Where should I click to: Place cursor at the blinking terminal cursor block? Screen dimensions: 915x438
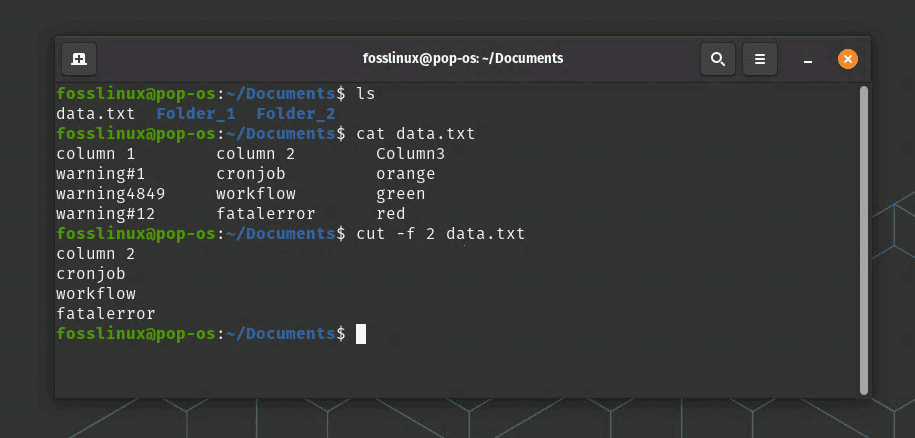(361, 334)
